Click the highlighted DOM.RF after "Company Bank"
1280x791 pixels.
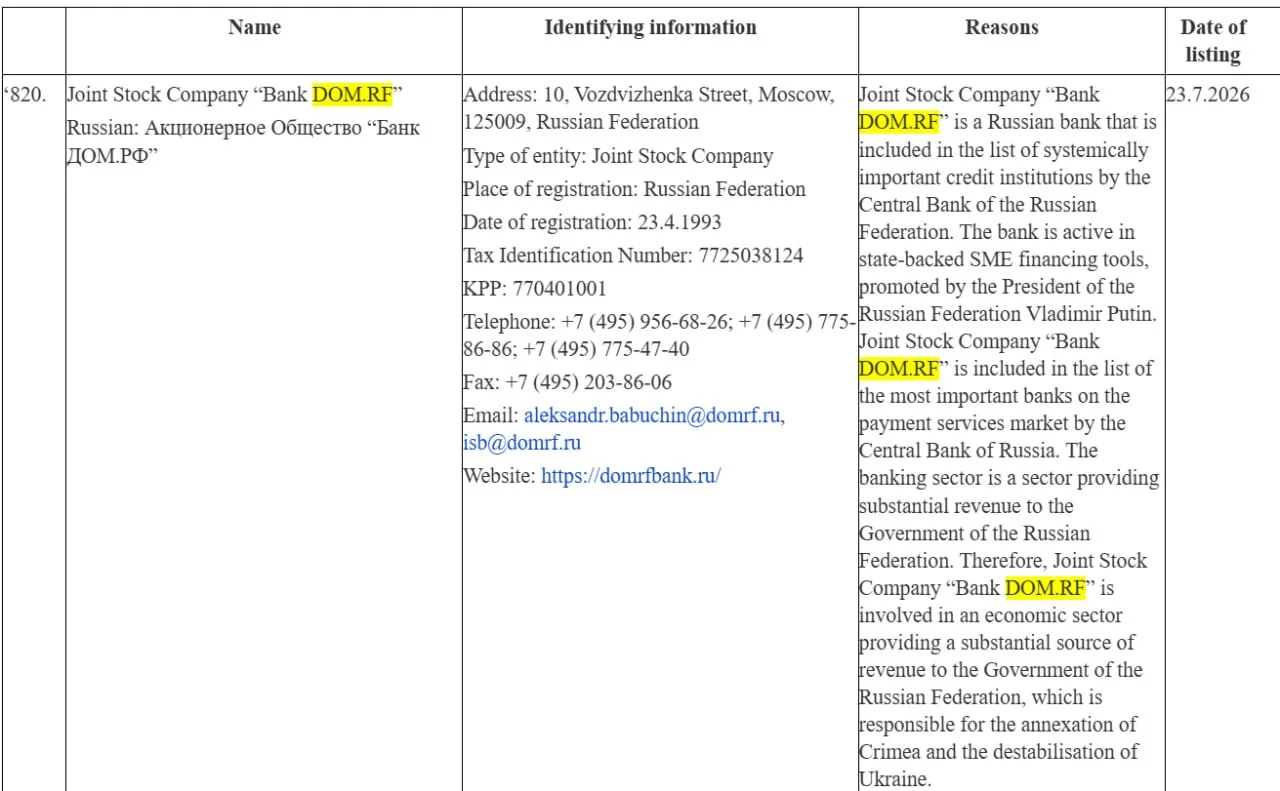click(1045, 587)
